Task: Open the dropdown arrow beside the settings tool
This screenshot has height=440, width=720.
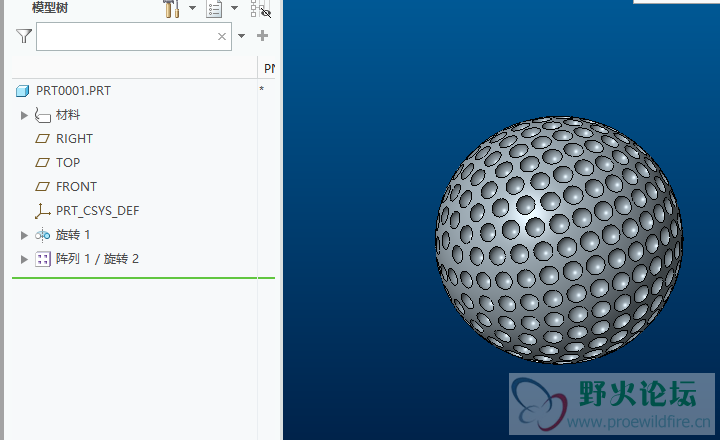Action: point(192,7)
